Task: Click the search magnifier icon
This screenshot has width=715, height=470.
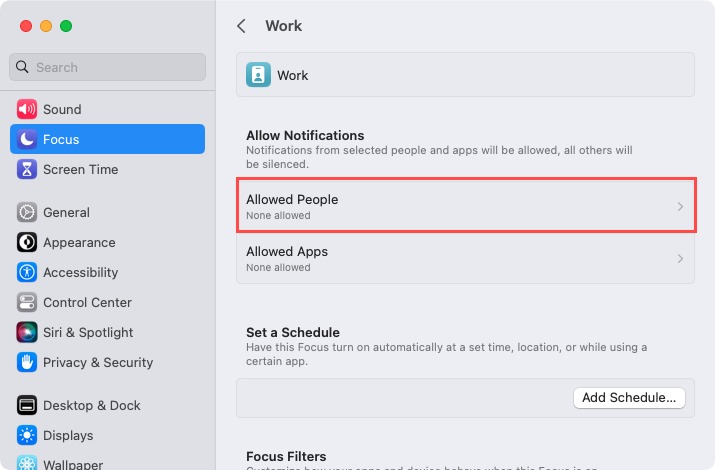Action: point(22,67)
